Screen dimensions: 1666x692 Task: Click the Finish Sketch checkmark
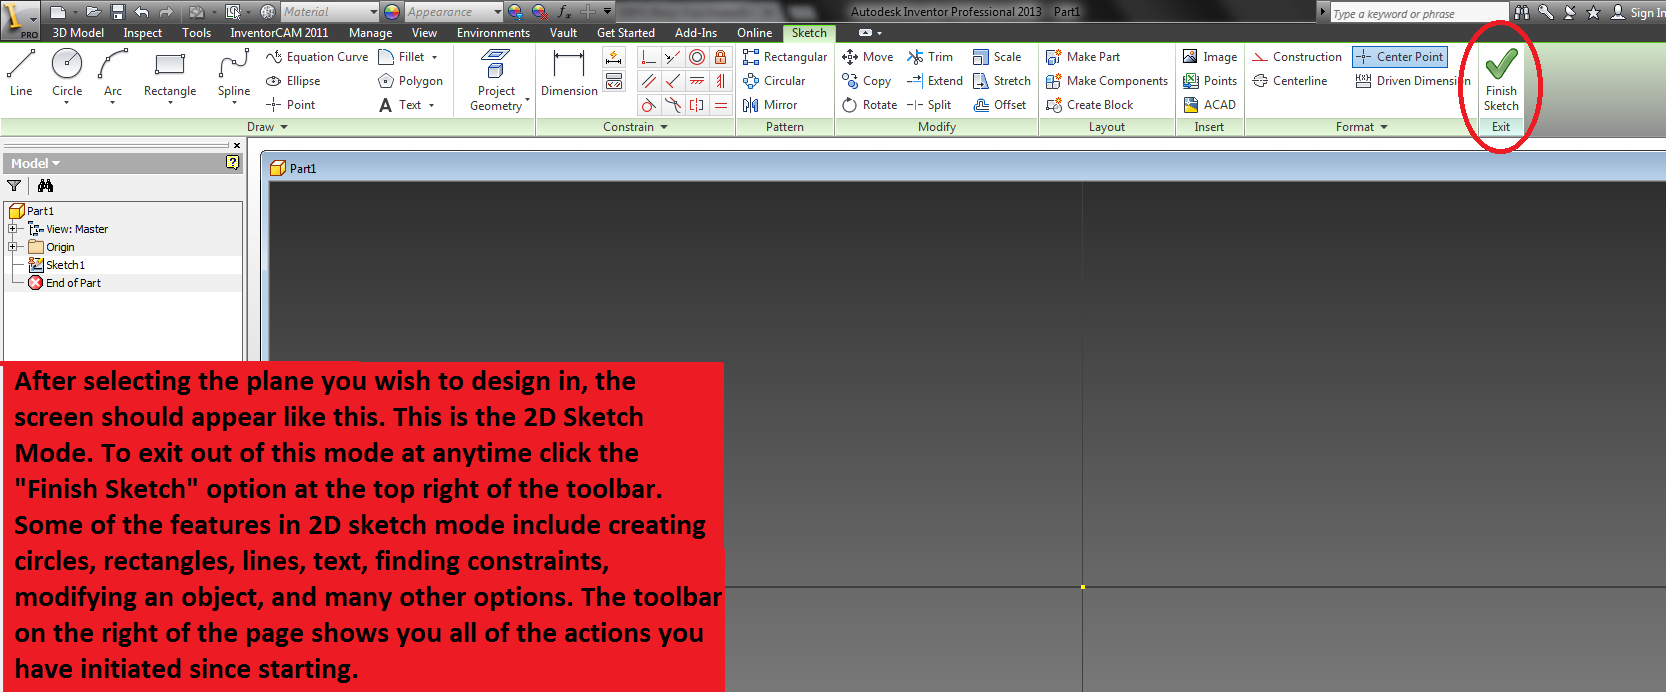[x=1501, y=80]
